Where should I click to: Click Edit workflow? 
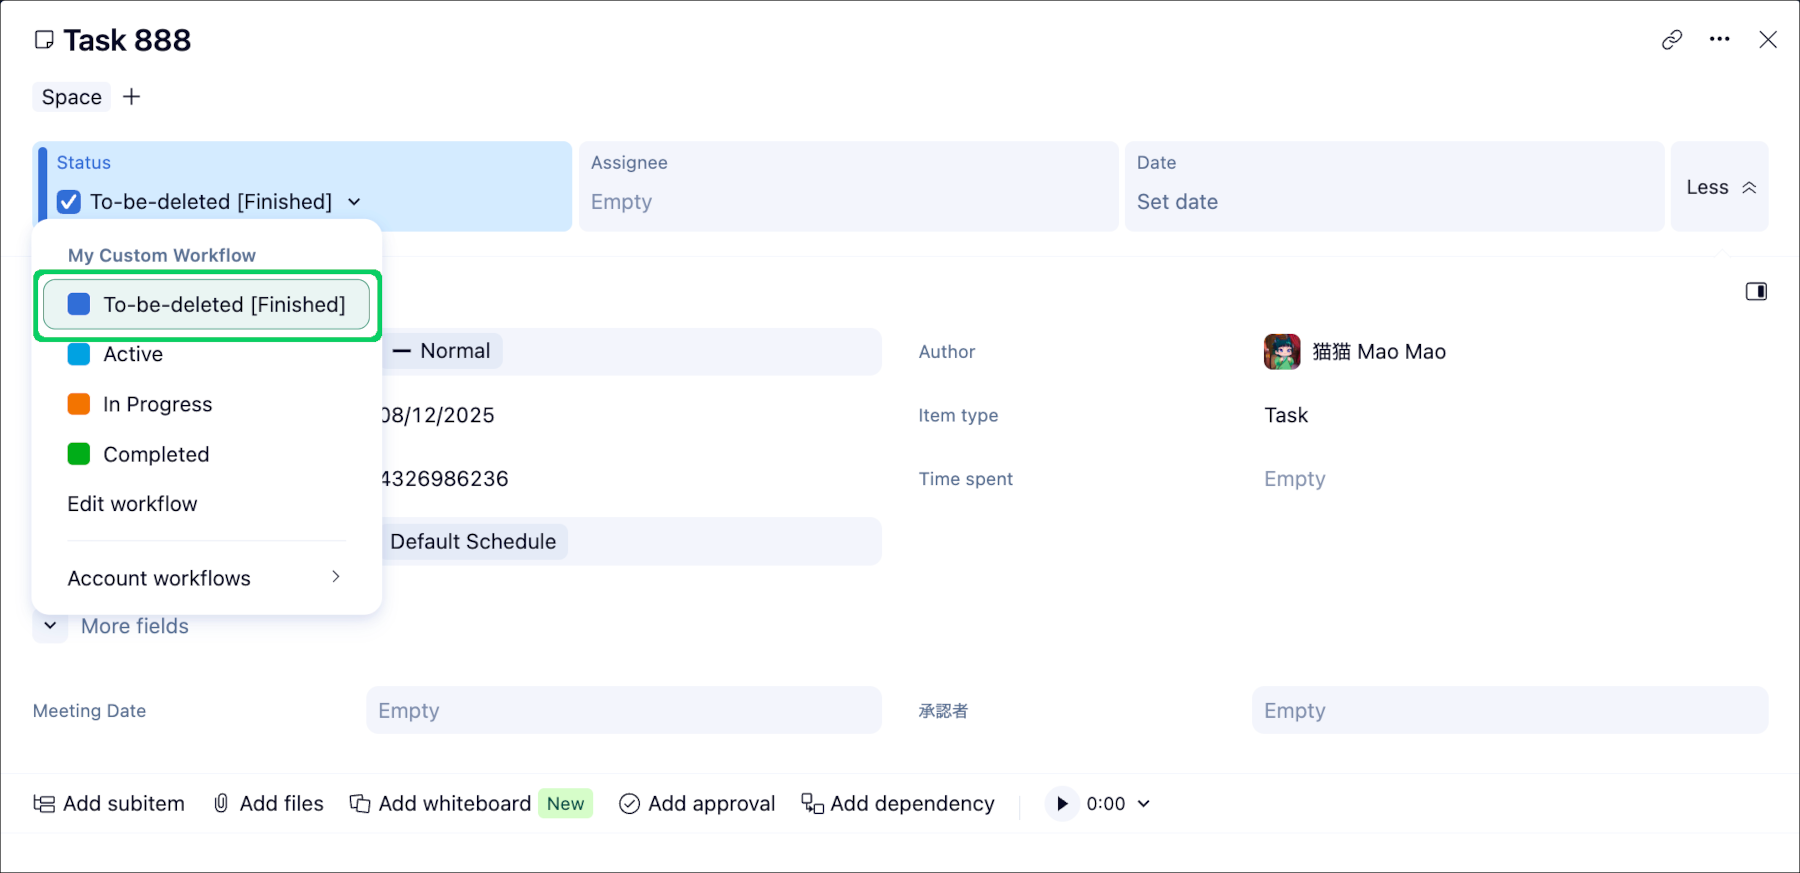(x=132, y=504)
